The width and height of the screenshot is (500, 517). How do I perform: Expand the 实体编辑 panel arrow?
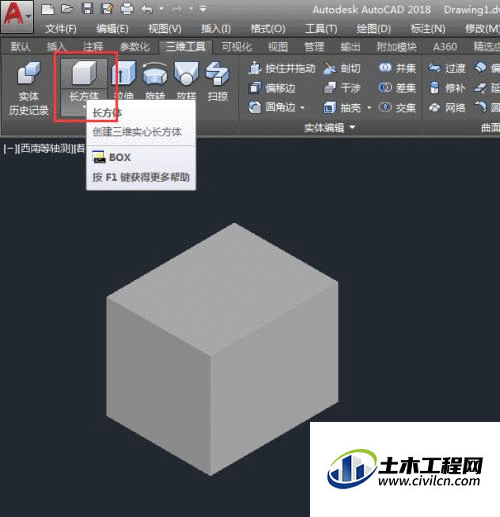(x=353, y=127)
